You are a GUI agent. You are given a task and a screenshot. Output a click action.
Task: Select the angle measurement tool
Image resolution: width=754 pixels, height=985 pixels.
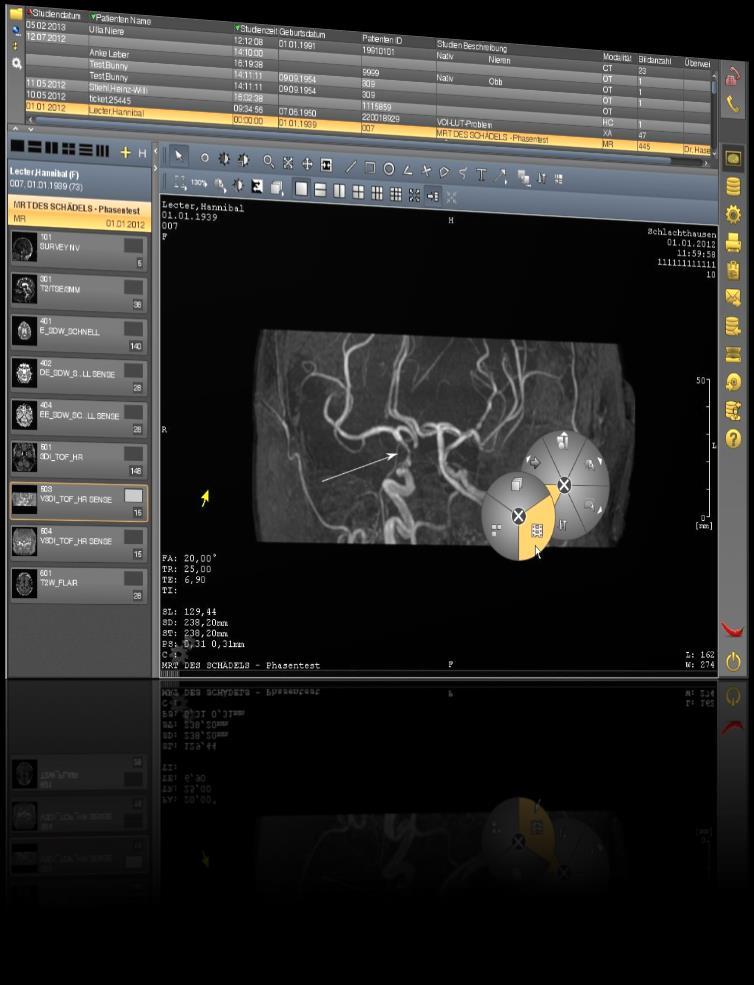(x=408, y=170)
